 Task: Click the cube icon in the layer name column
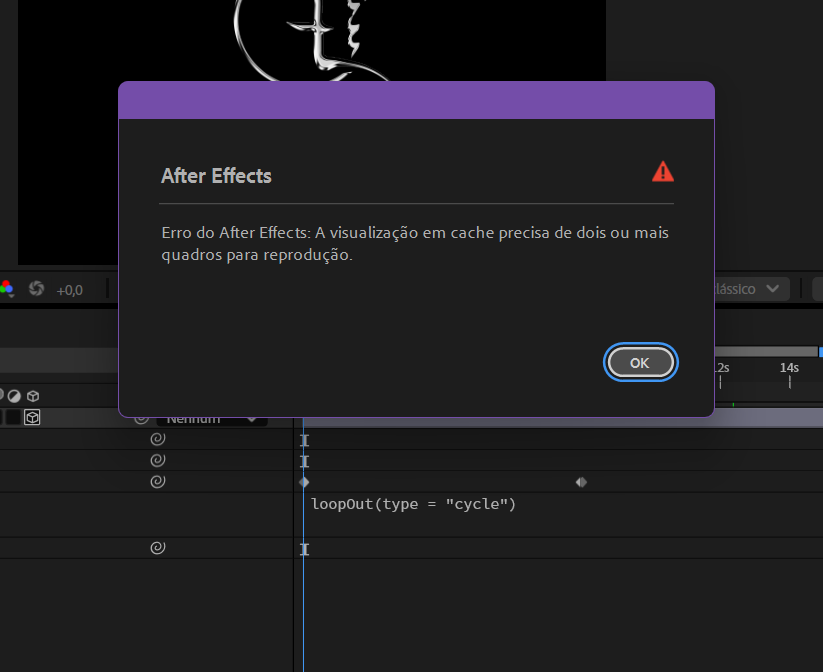(x=32, y=418)
